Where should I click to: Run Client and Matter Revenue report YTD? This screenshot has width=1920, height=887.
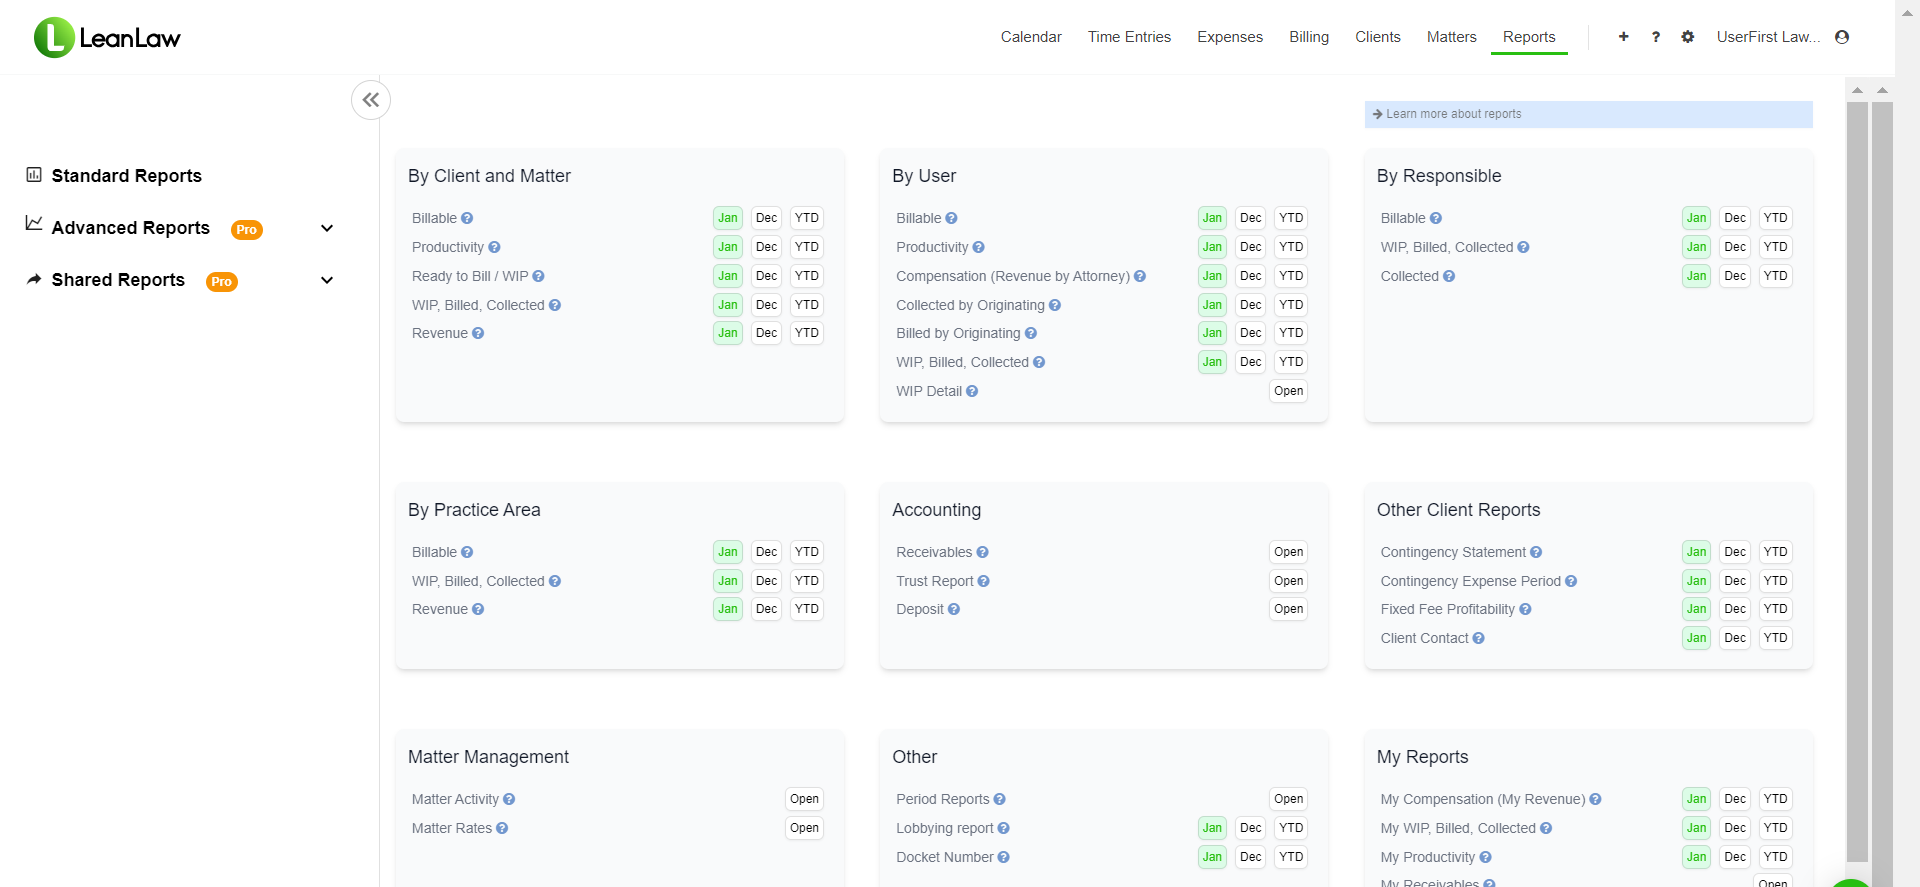tap(807, 333)
